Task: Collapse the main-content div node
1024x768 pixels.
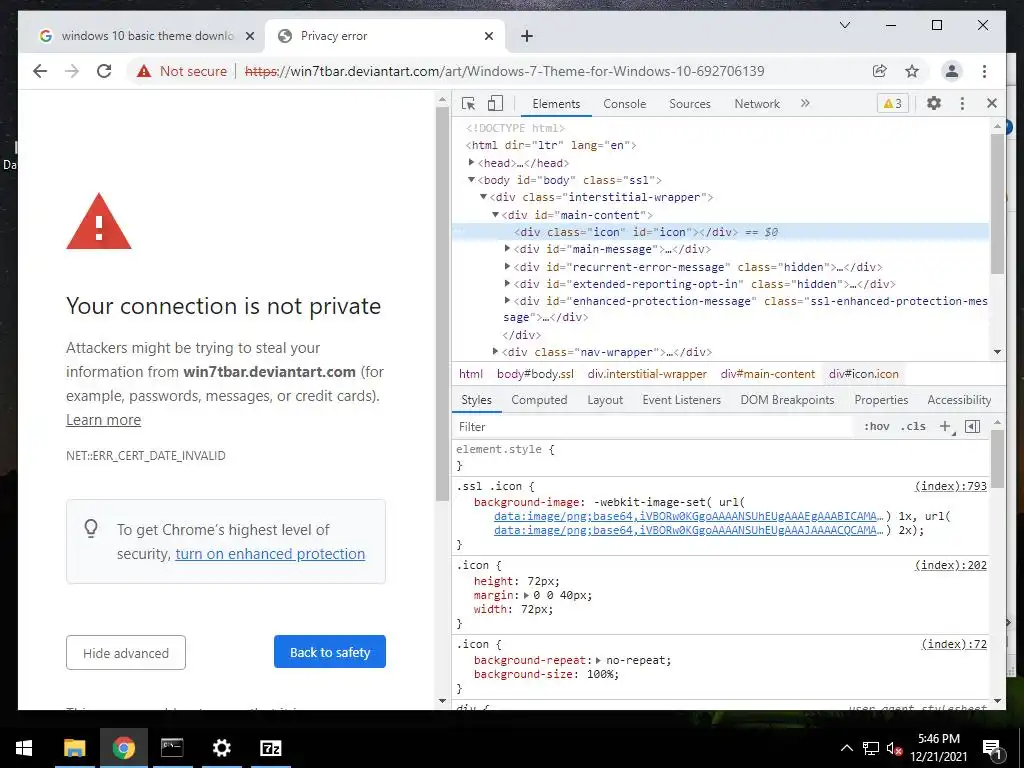Action: [x=495, y=214]
